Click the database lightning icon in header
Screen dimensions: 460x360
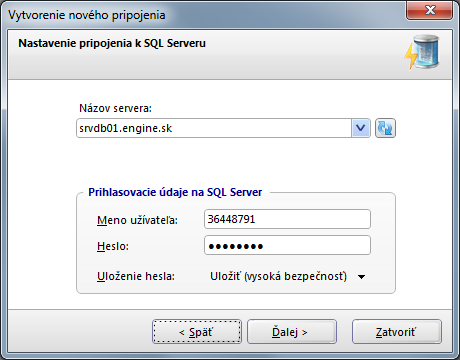point(422,52)
